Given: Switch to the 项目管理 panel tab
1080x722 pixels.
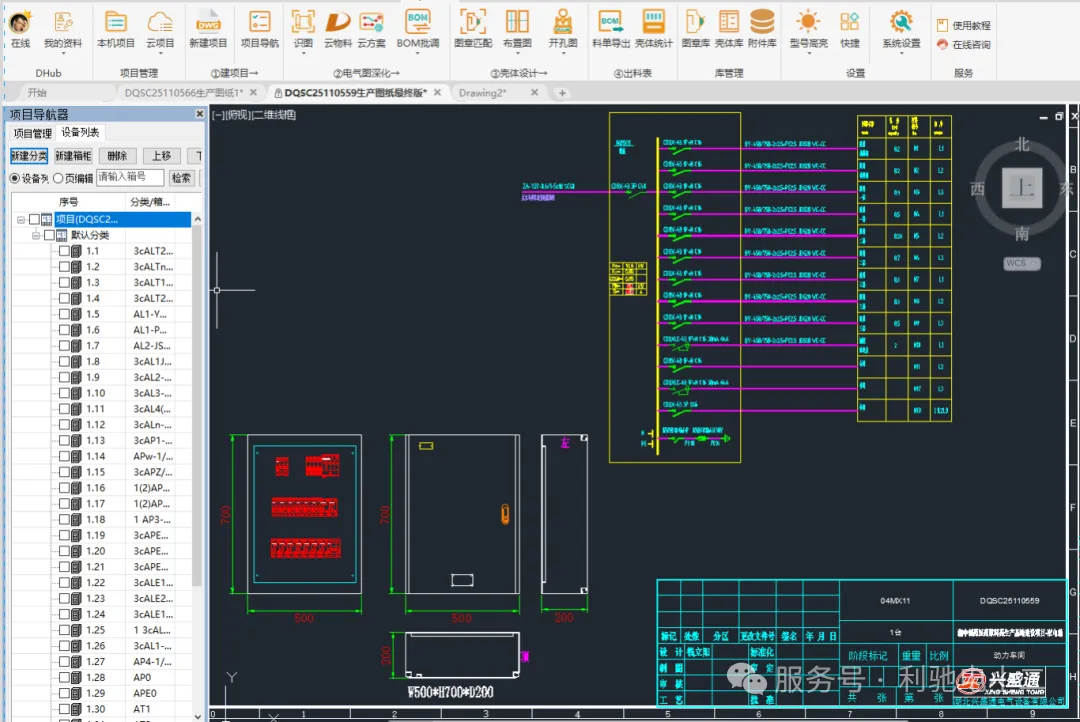Looking at the screenshot, I should (x=32, y=133).
